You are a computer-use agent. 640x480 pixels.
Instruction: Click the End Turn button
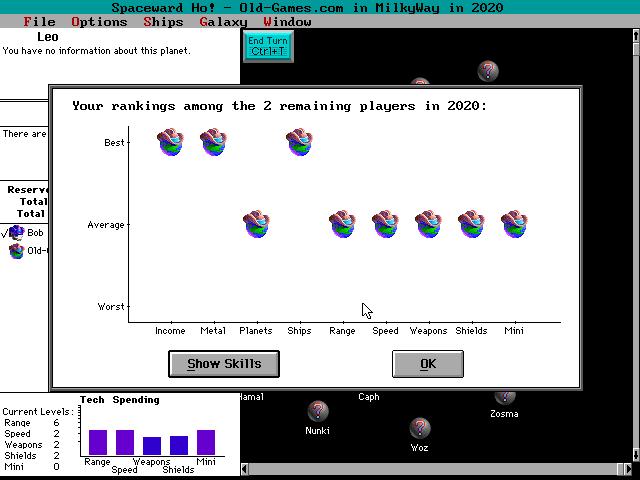point(268,46)
